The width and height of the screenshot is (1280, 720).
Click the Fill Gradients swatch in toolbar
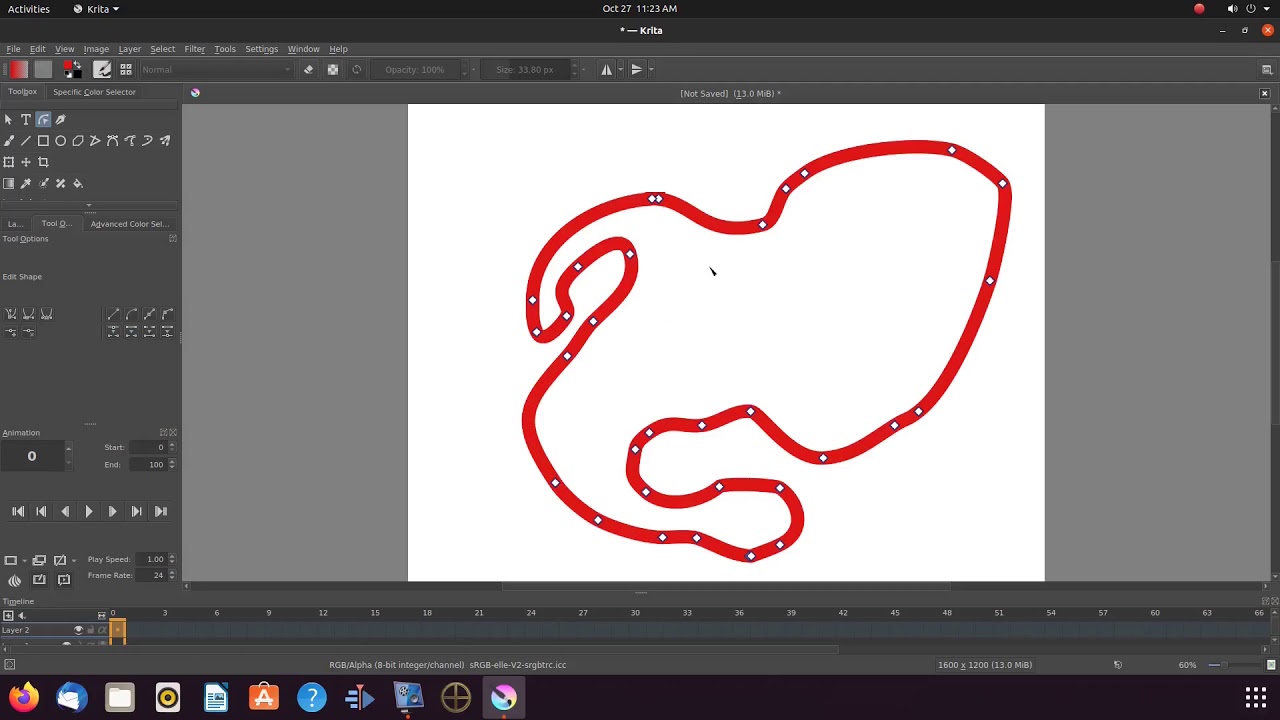point(18,69)
